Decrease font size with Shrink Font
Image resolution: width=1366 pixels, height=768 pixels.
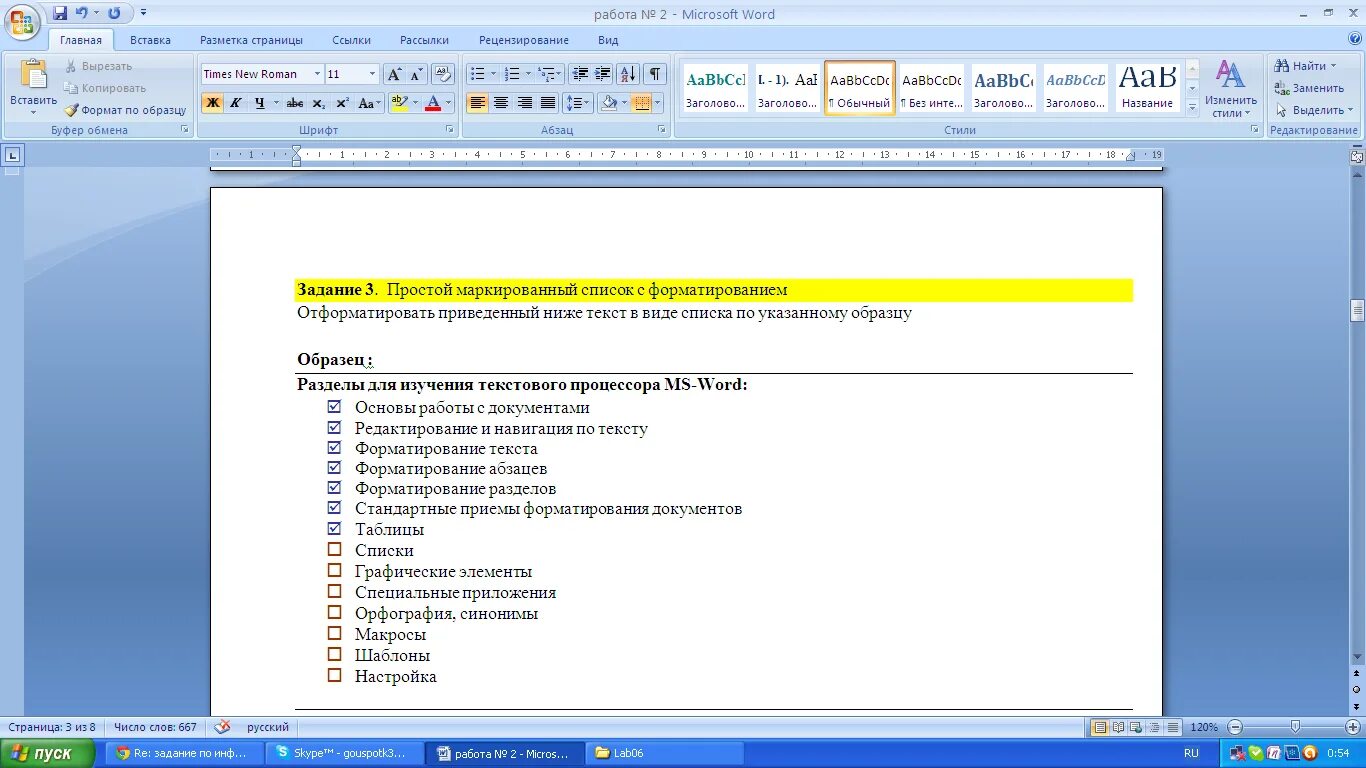click(x=417, y=74)
